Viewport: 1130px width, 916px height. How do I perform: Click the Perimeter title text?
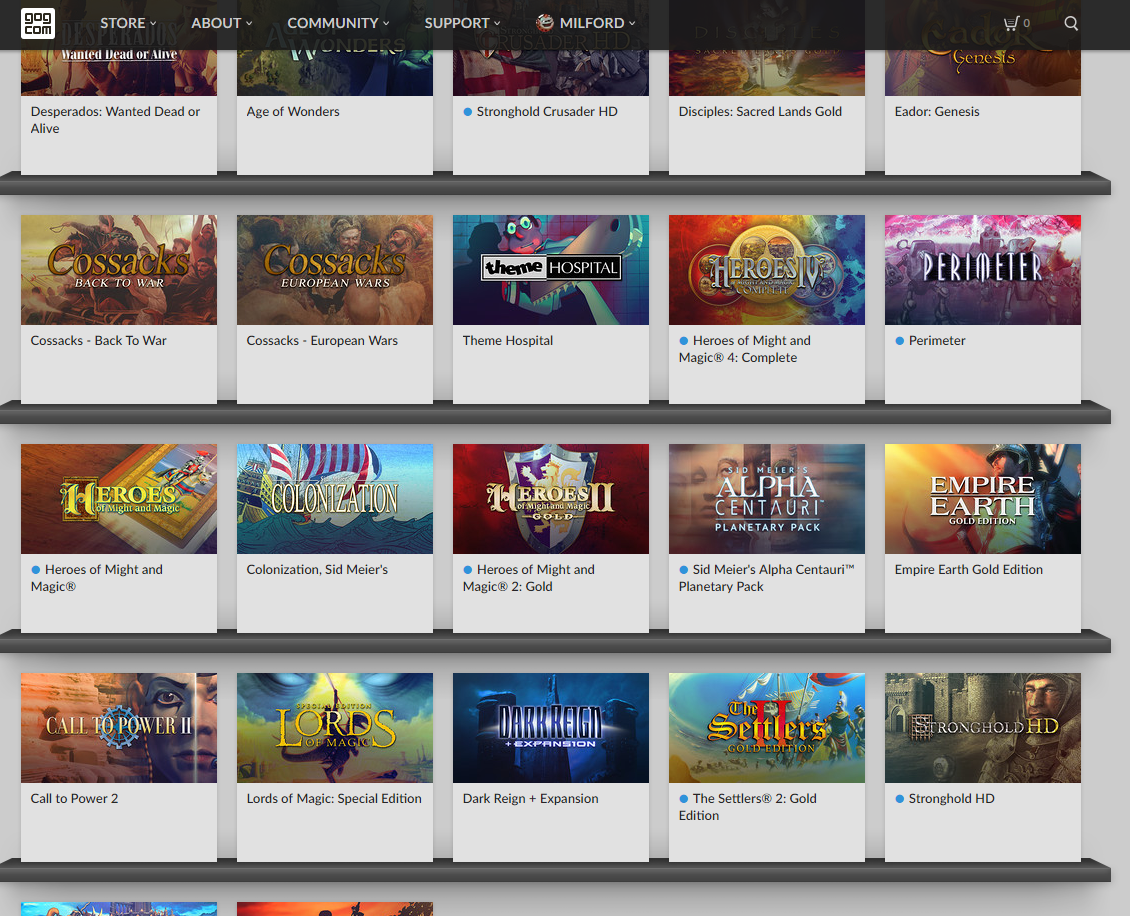tap(937, 341)
